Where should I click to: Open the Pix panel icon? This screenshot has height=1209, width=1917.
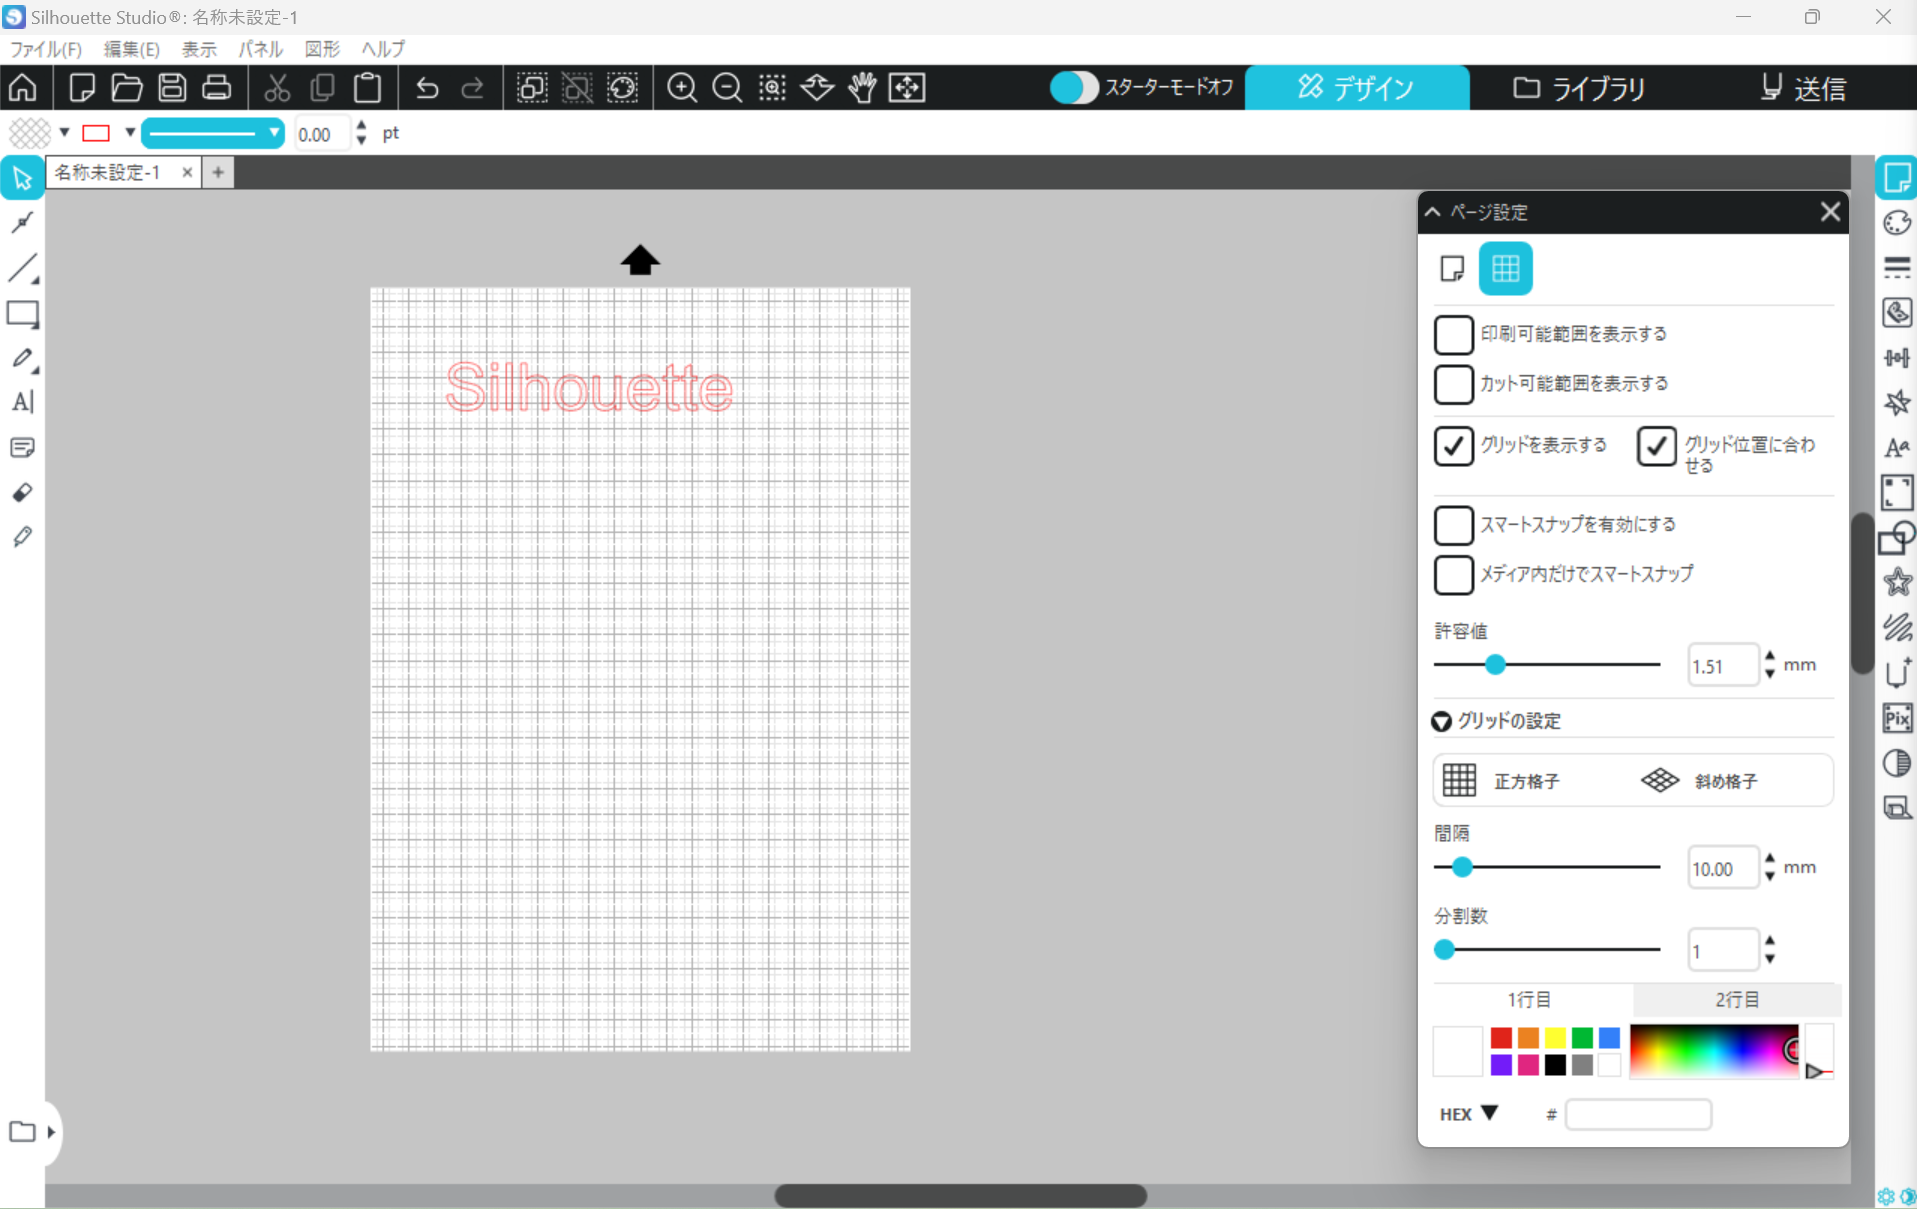pyautogui.click(x=1897, y=718)
